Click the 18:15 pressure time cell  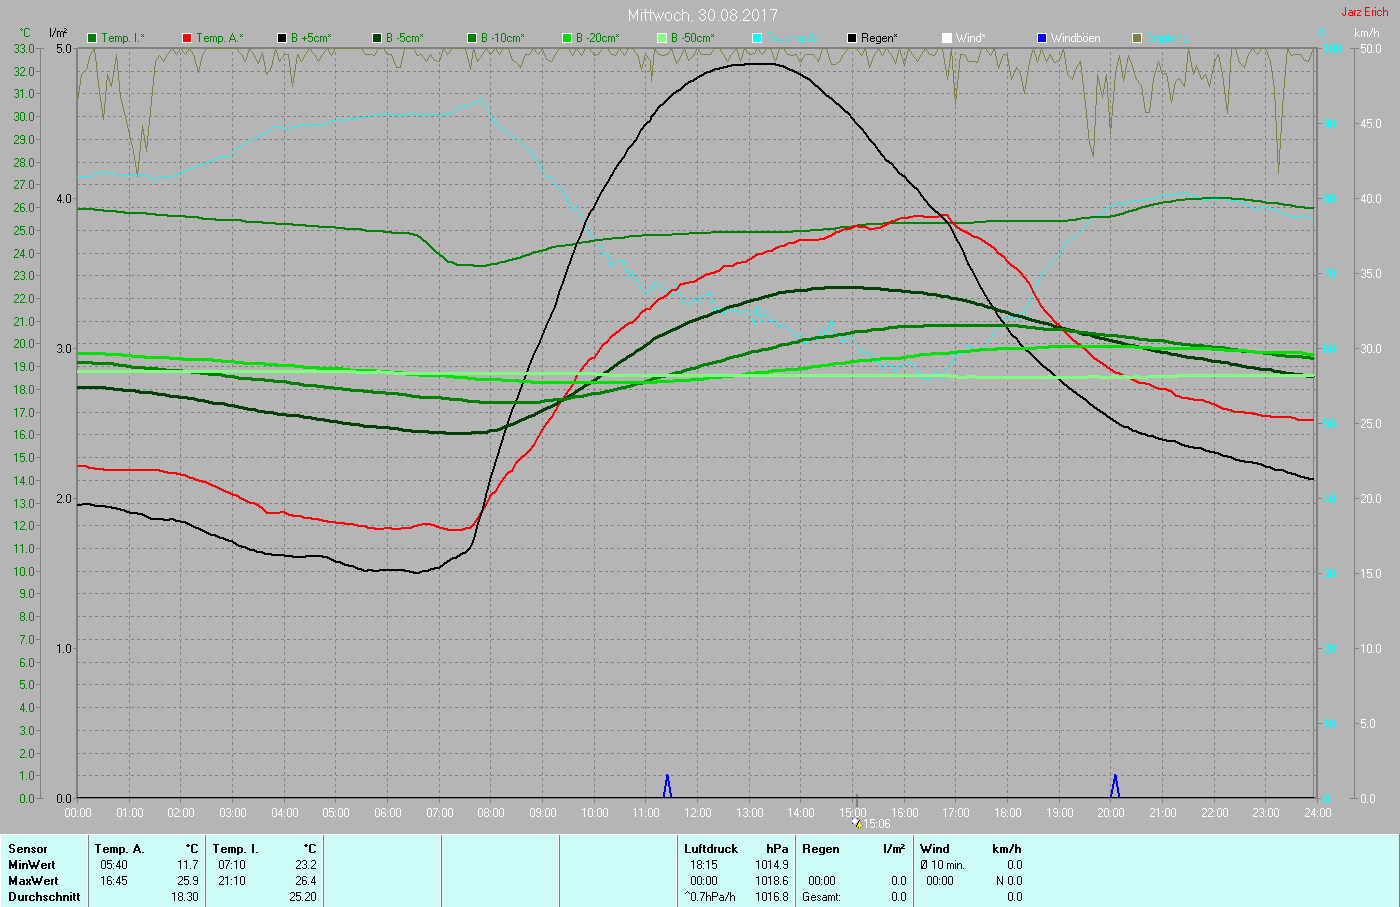coord(704,865)
